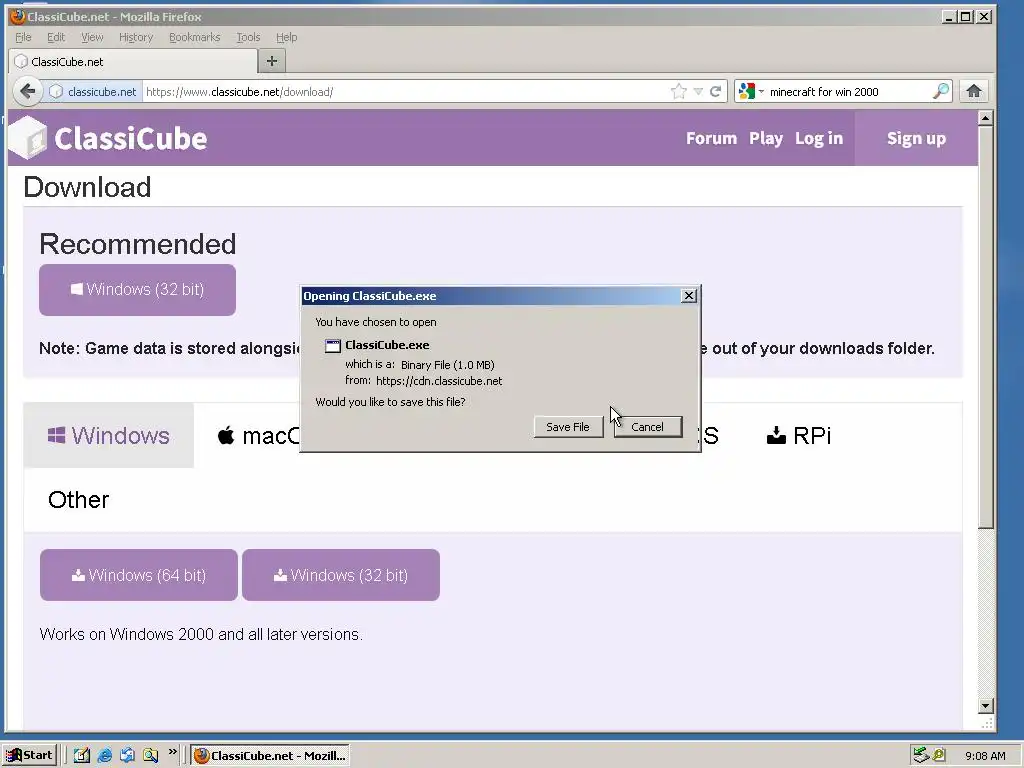
Task: Open a new tab with plus button
Action: [272, 61]
